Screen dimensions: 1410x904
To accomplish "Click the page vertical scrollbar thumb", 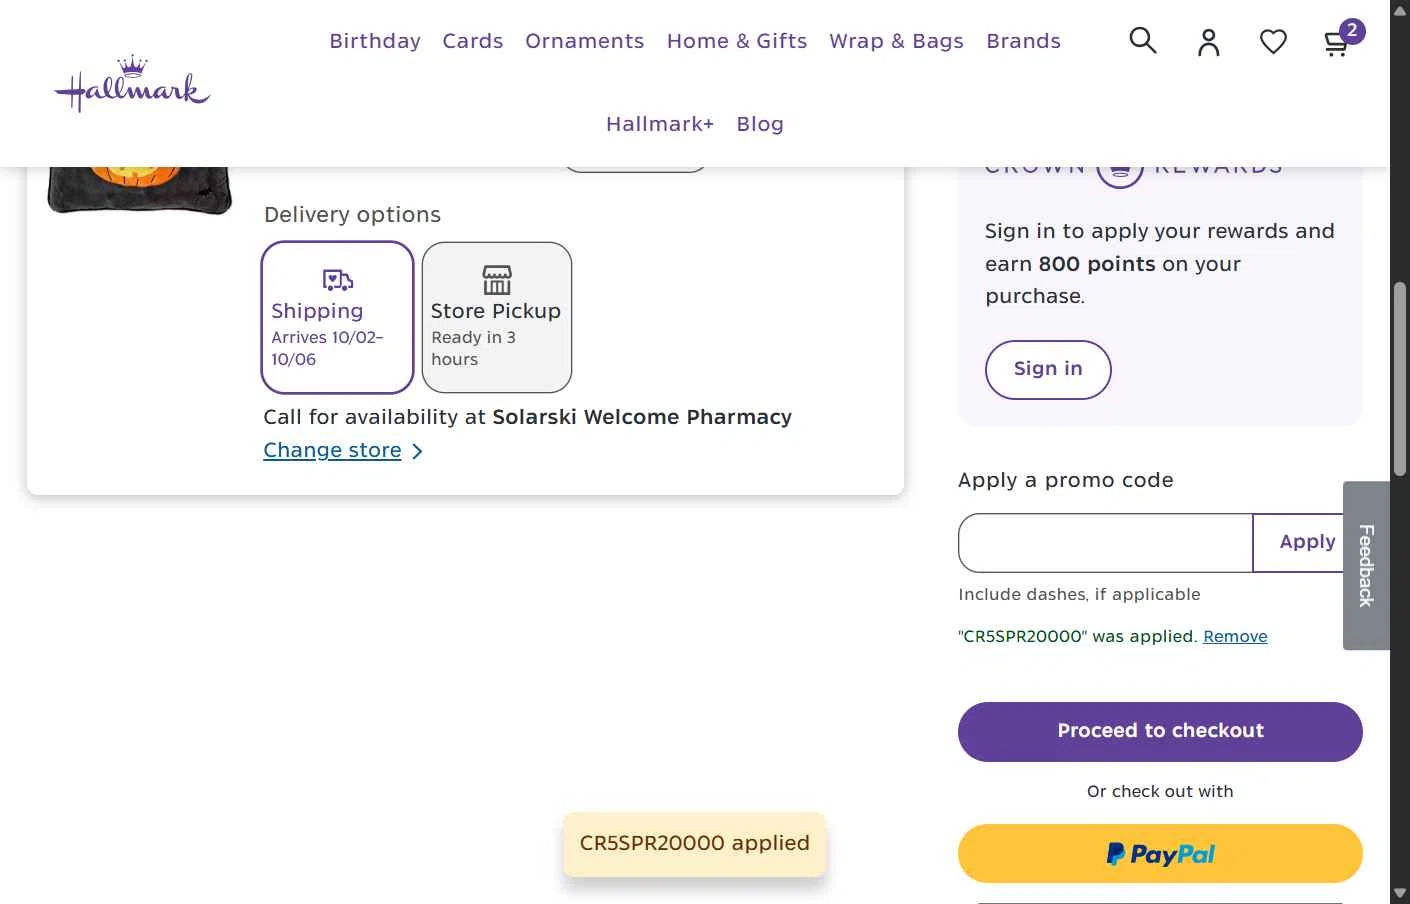I will [x=1400, y=380].
